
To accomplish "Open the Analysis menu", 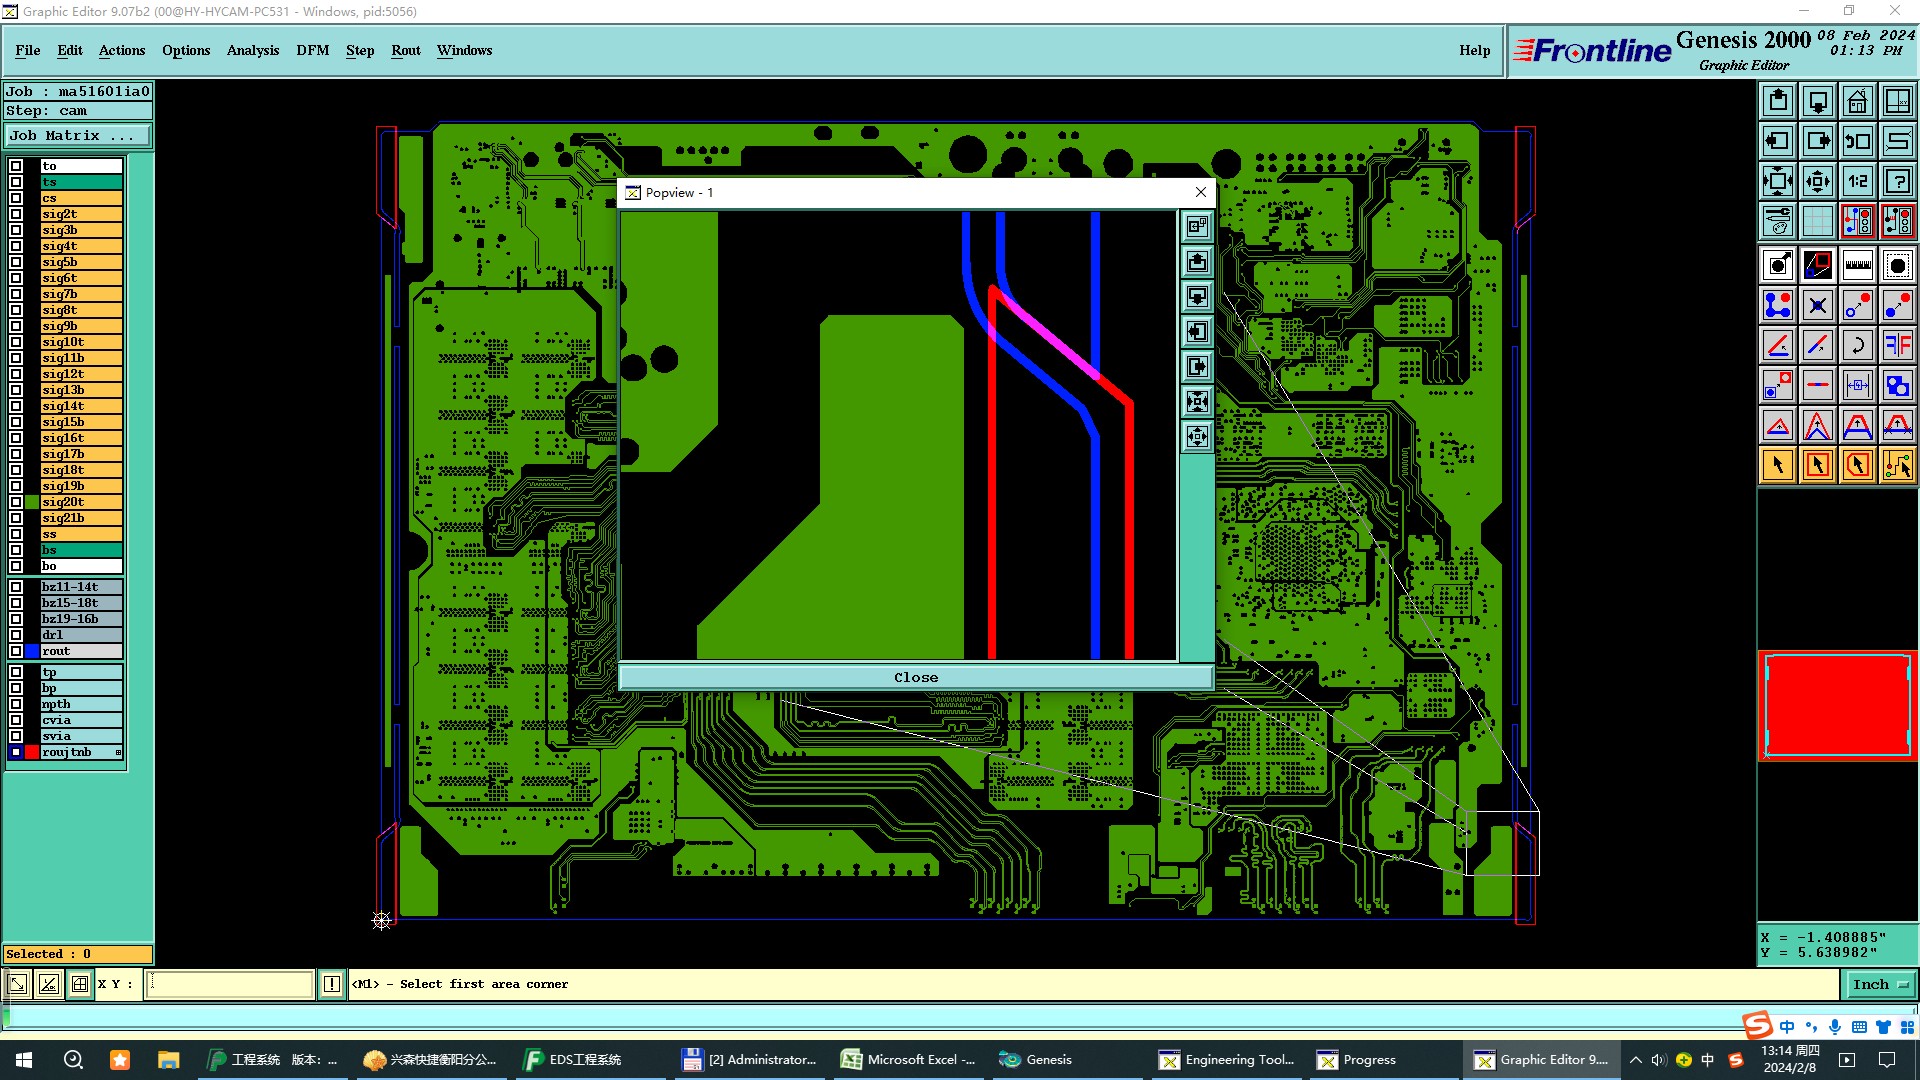I will tap(252, 50).
